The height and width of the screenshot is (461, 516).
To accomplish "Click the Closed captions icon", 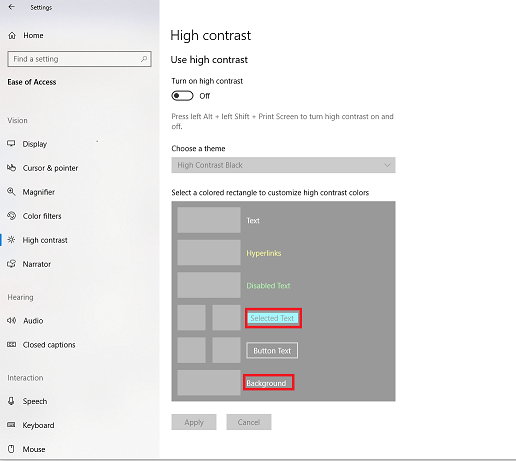I will (x=11, y=344).
